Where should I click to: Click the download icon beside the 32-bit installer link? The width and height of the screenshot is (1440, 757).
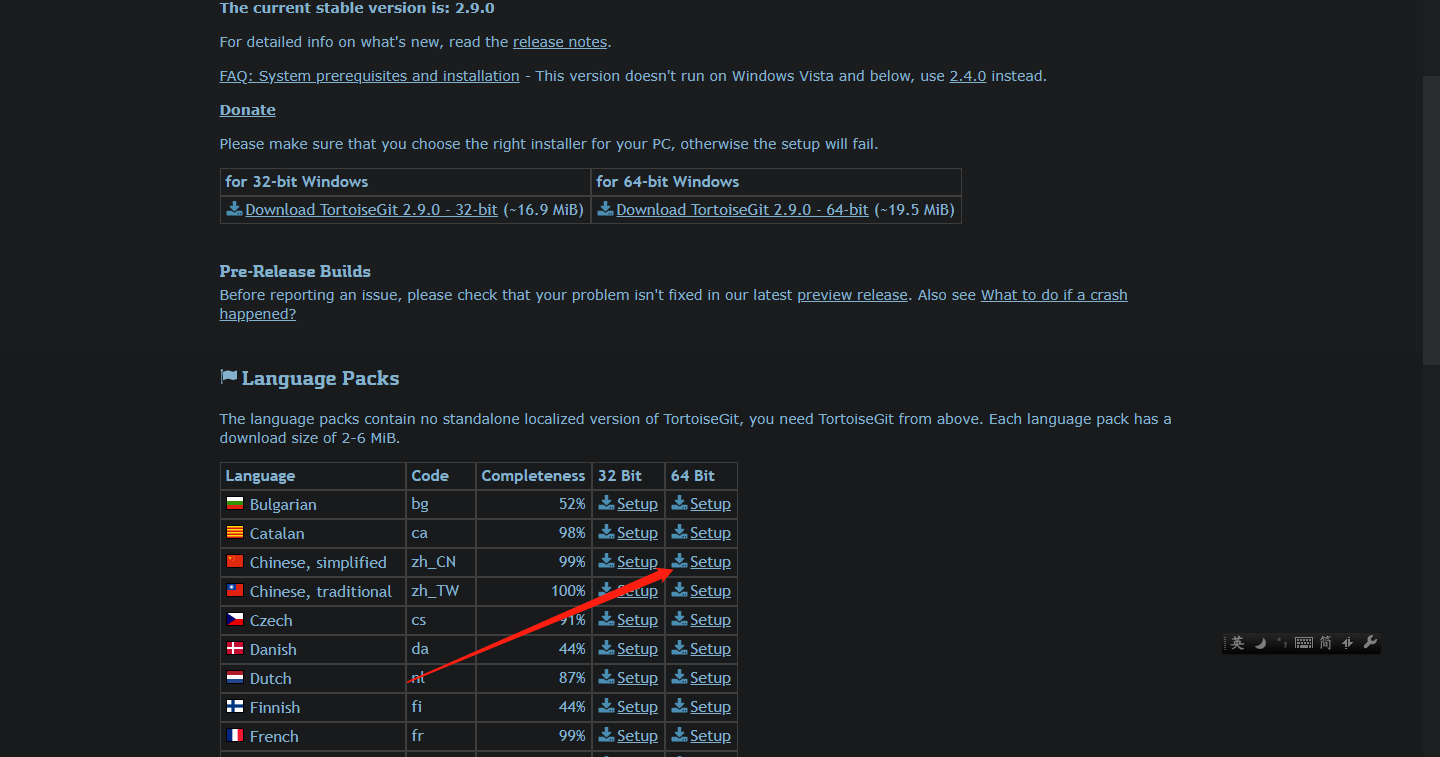pyautogui.click(x=234, y=209)
